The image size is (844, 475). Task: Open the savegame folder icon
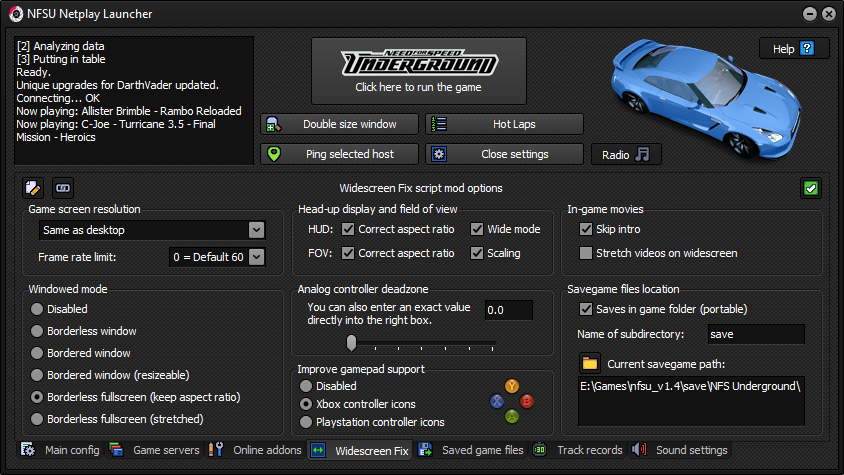pyautogui.click(x=589, y=364)
